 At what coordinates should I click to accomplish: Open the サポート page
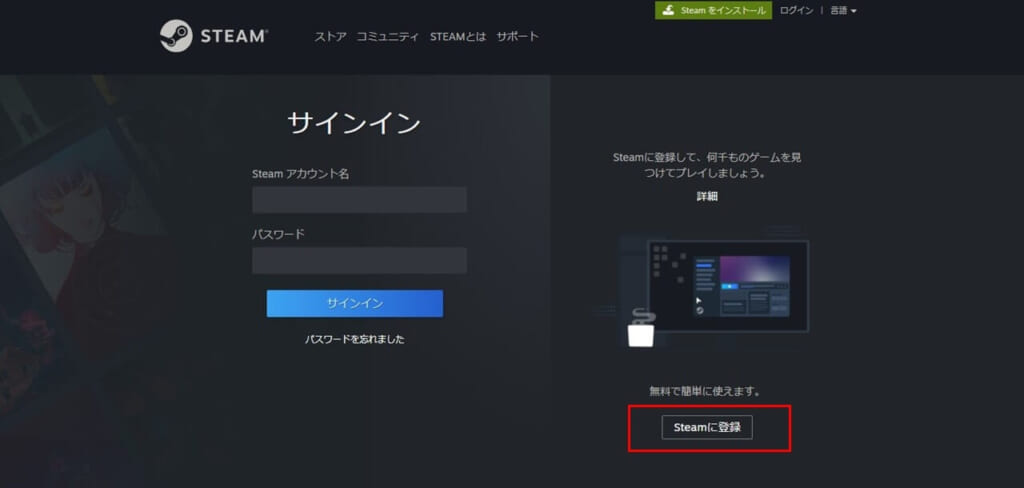click(x=517, y=37)
